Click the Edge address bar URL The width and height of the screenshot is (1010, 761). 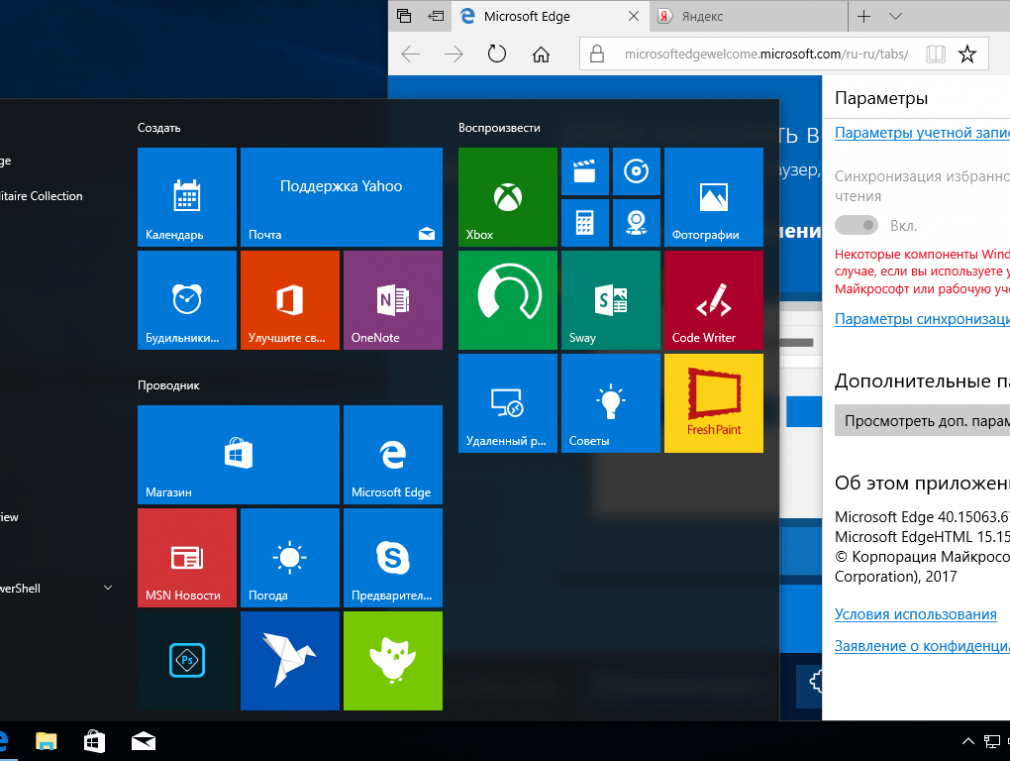tap(767, 54)
